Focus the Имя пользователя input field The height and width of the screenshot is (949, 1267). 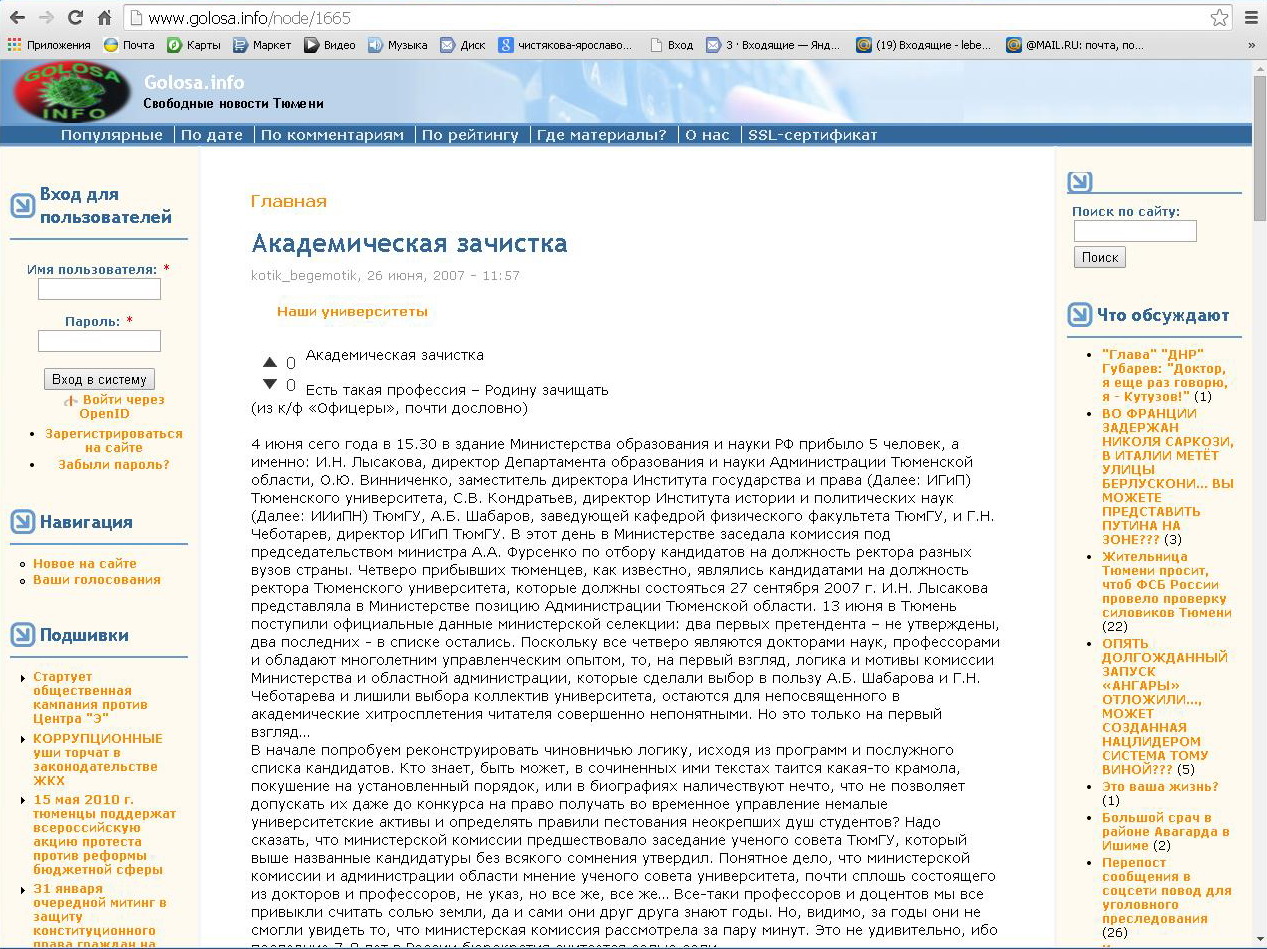pyautogui.click(x=99, y=289)
